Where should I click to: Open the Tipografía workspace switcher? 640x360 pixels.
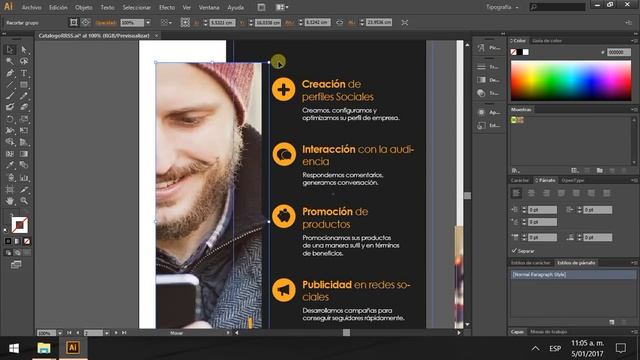coord(502,7)
